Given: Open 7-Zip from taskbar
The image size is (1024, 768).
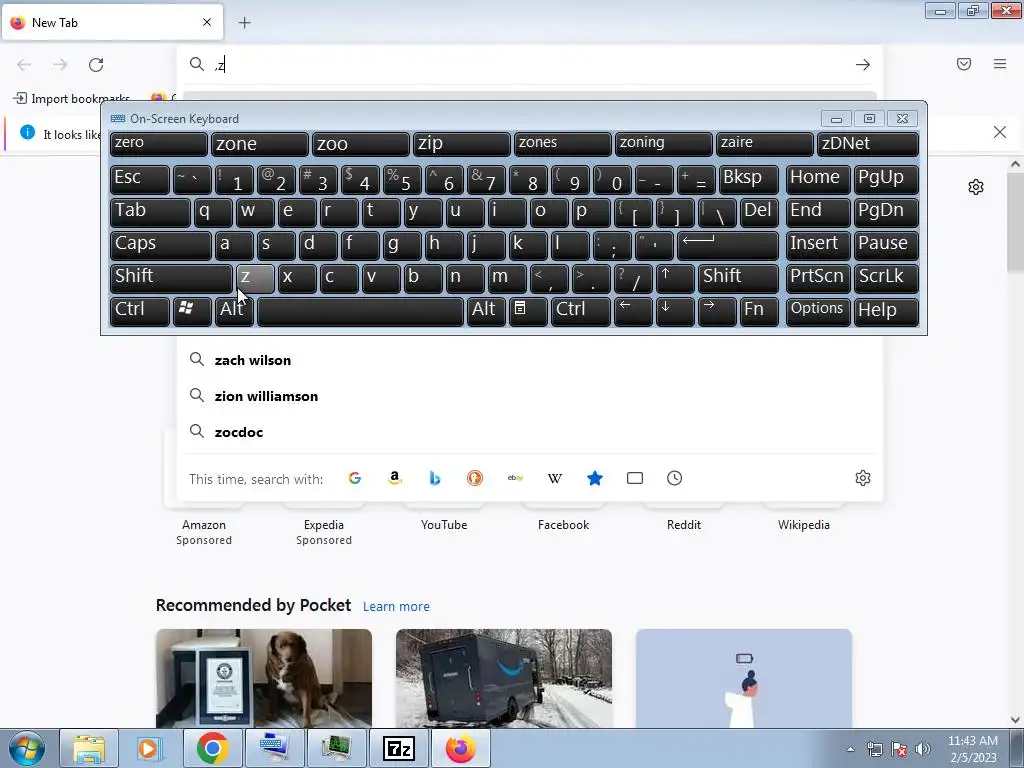Looking at the screenshot, I should click(398, 748).
